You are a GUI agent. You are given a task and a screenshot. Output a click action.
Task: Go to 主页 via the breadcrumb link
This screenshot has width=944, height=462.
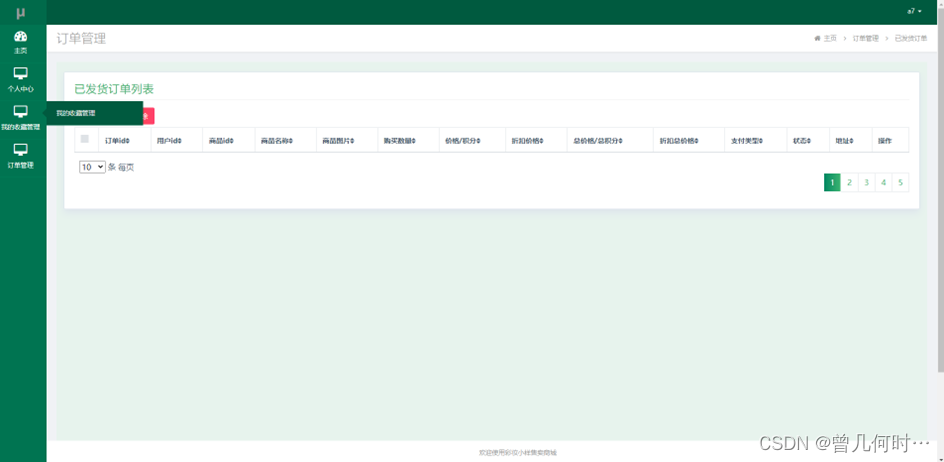tap(830, 38)
